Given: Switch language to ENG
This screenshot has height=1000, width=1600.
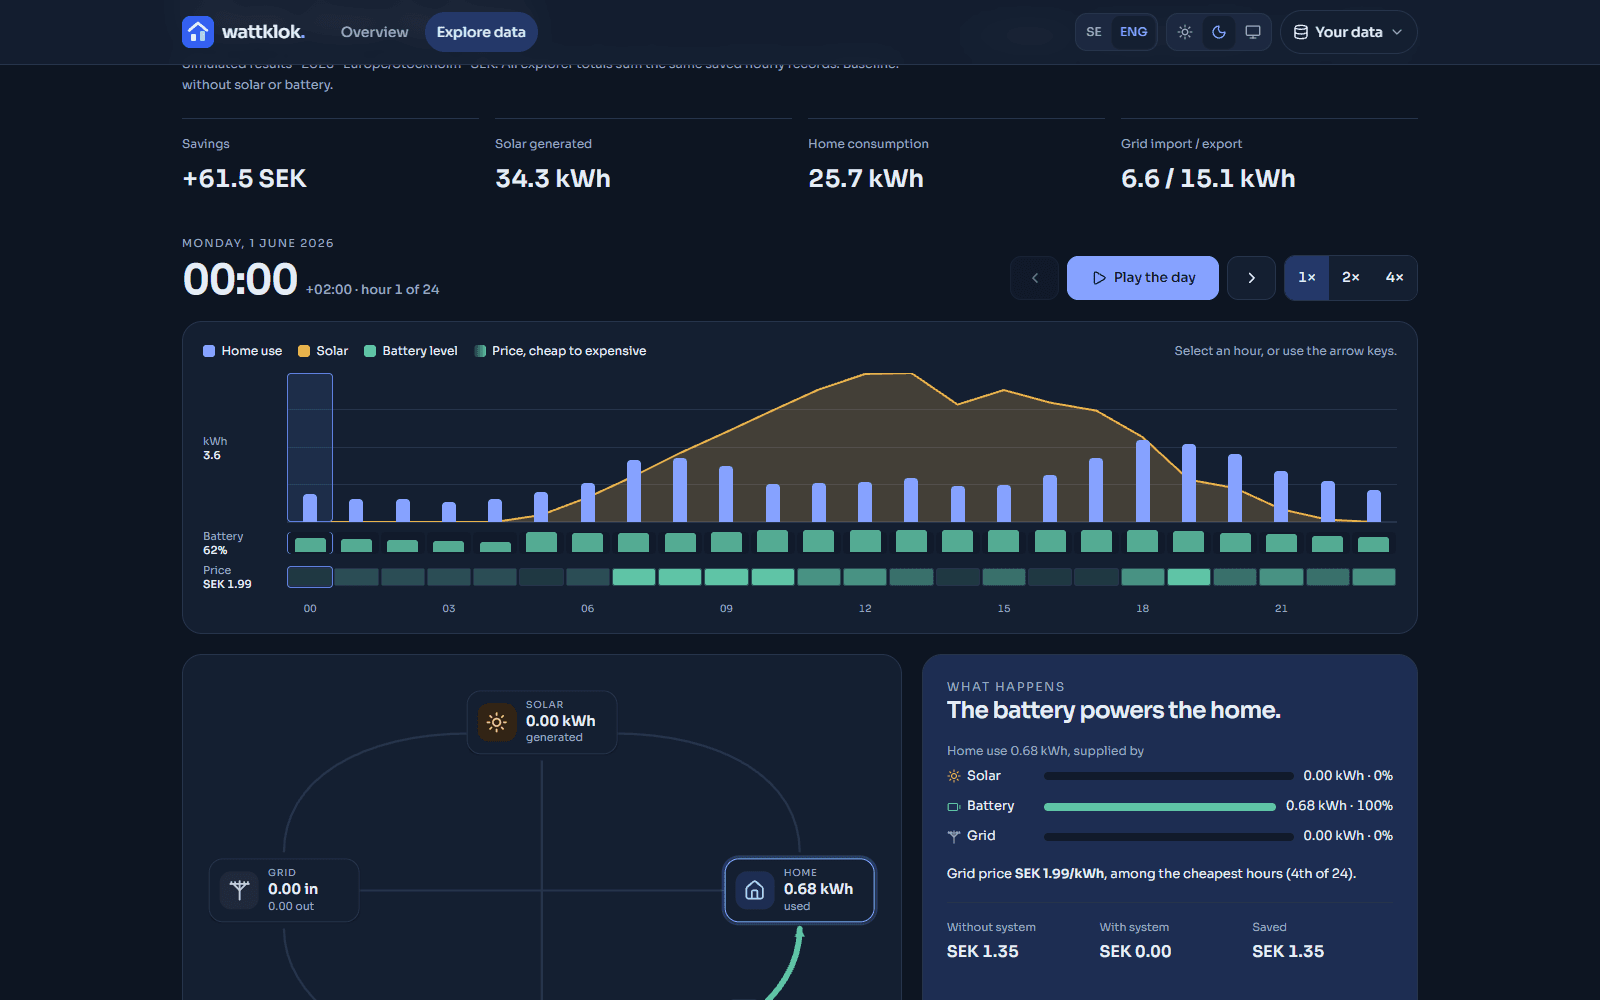Looking at the screenshot, I should click(x=1133, y=32).
